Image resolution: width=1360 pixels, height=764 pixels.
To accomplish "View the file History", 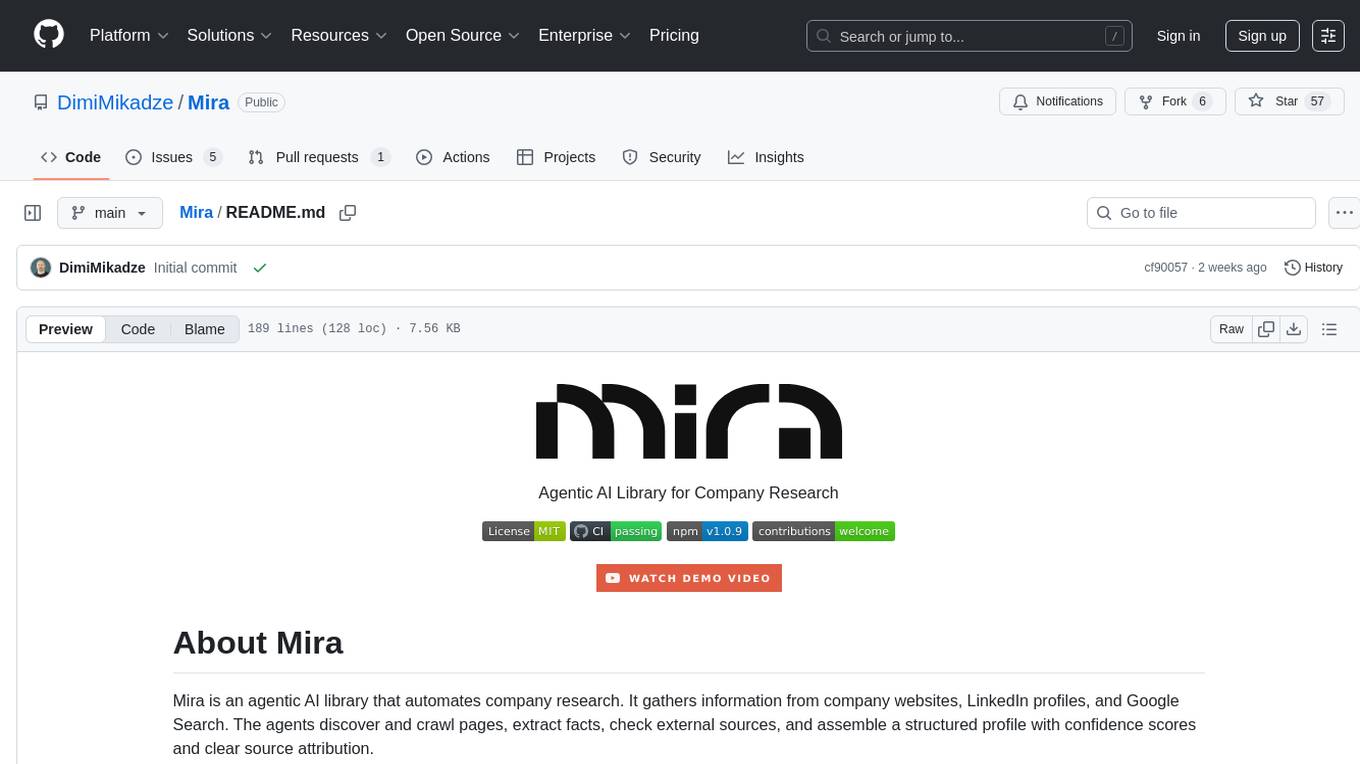I will tap(1313, 267).
